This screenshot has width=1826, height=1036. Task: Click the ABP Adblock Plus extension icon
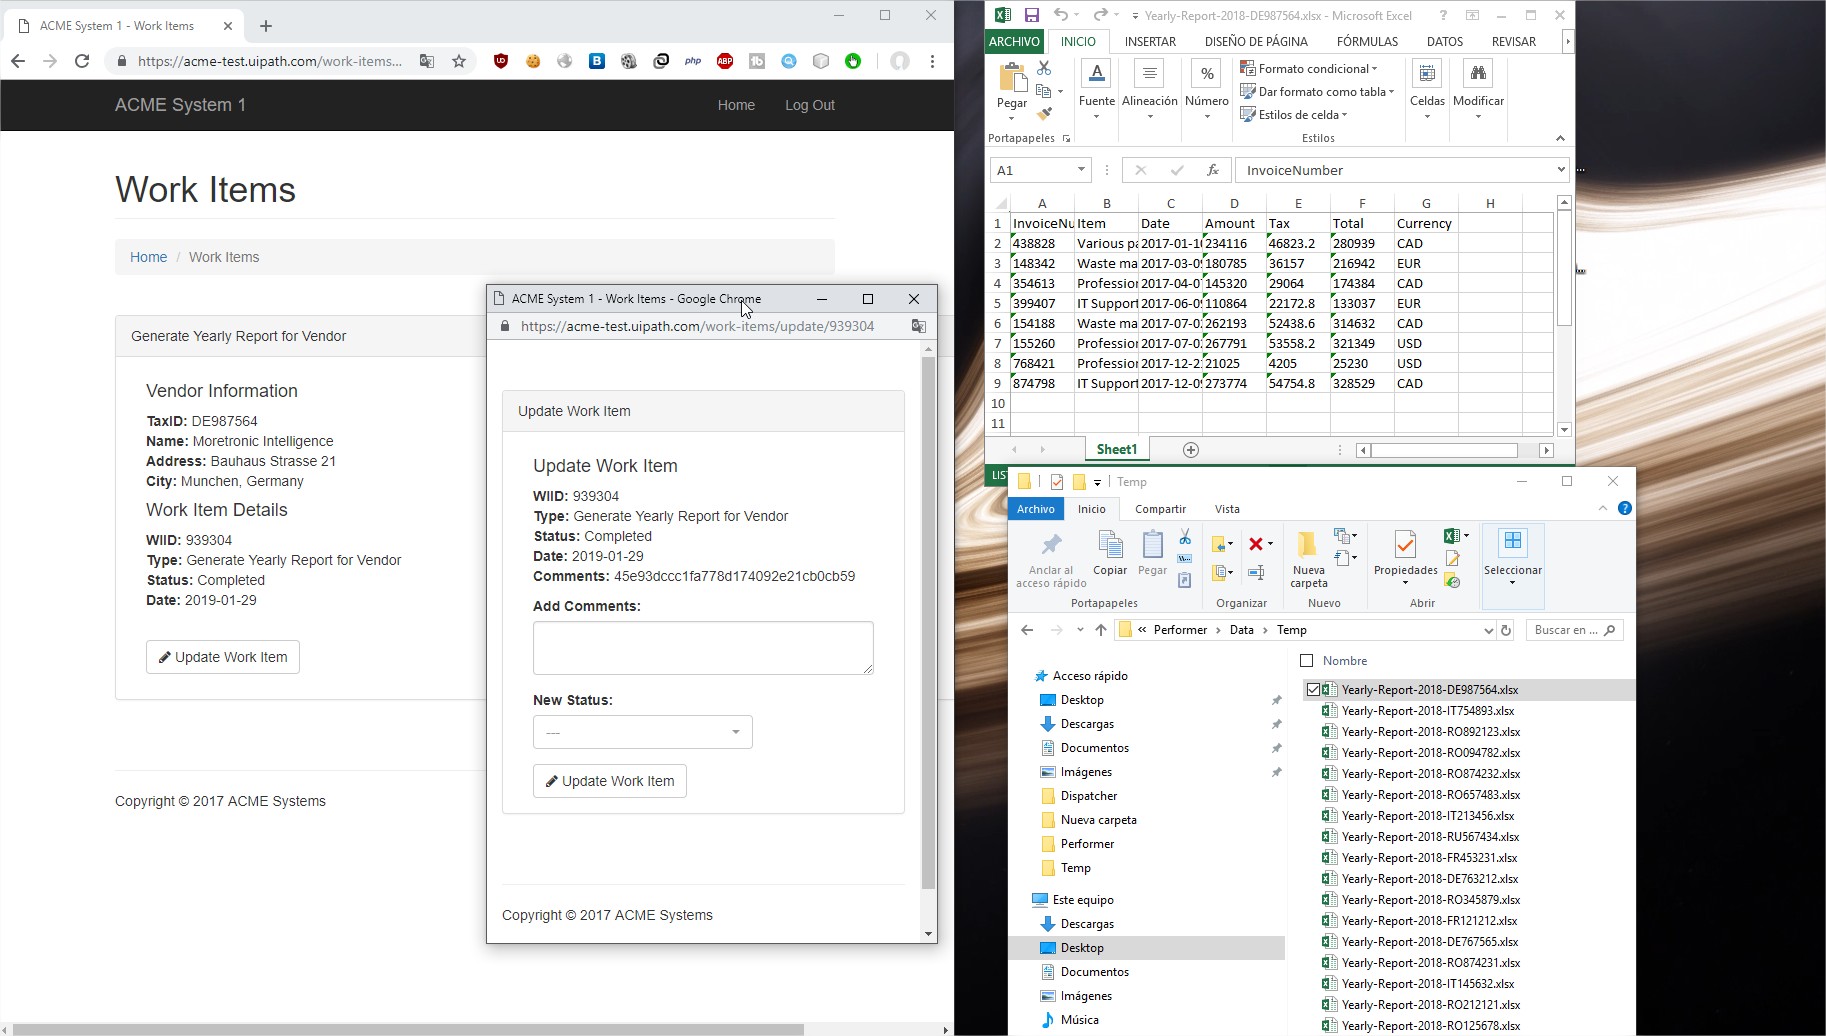point(725,61)
